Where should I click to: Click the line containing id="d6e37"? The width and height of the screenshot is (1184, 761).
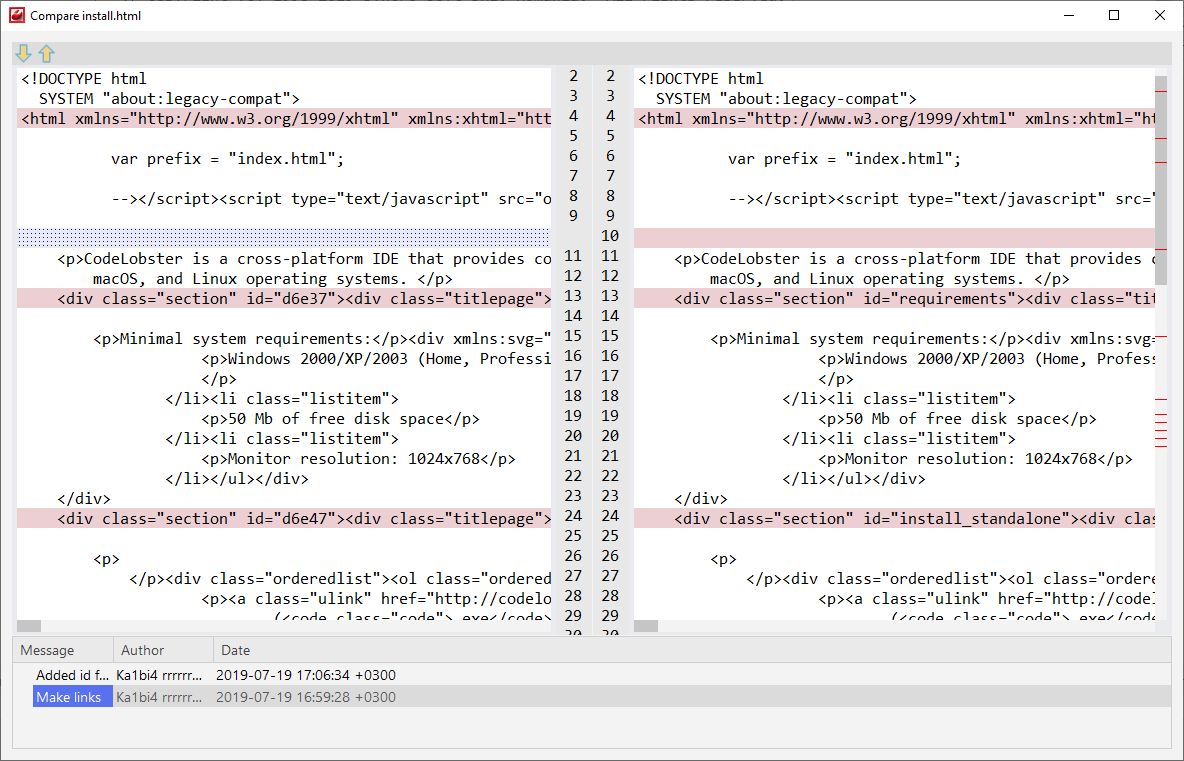coord(284,299)
